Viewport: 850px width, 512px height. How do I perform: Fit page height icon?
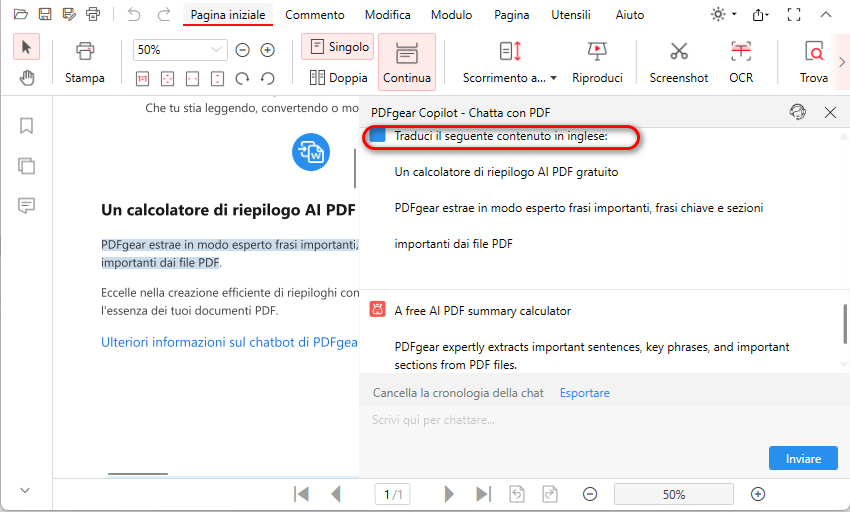point(217,79)
